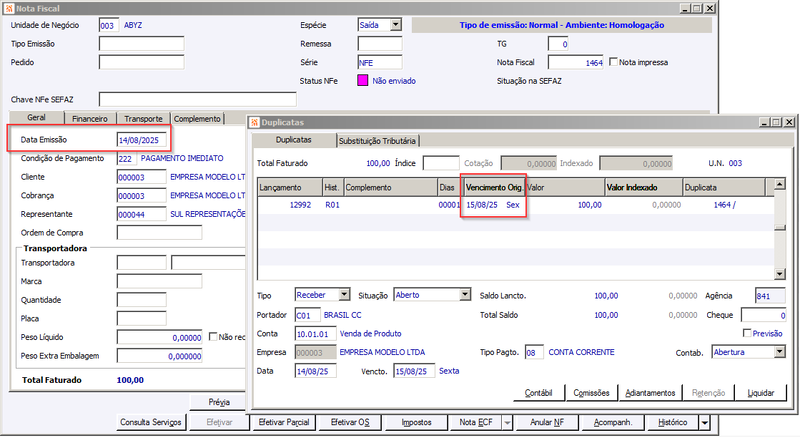This screenshot has height=438, width=800.
Task: Click the Comissões button
Action: 591,393
